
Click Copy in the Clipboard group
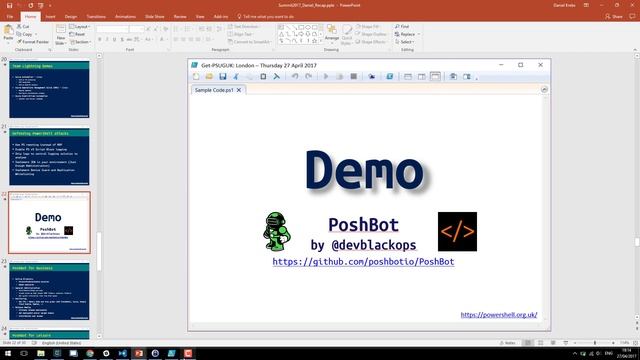pyautogui.click(x=24, y=34)
